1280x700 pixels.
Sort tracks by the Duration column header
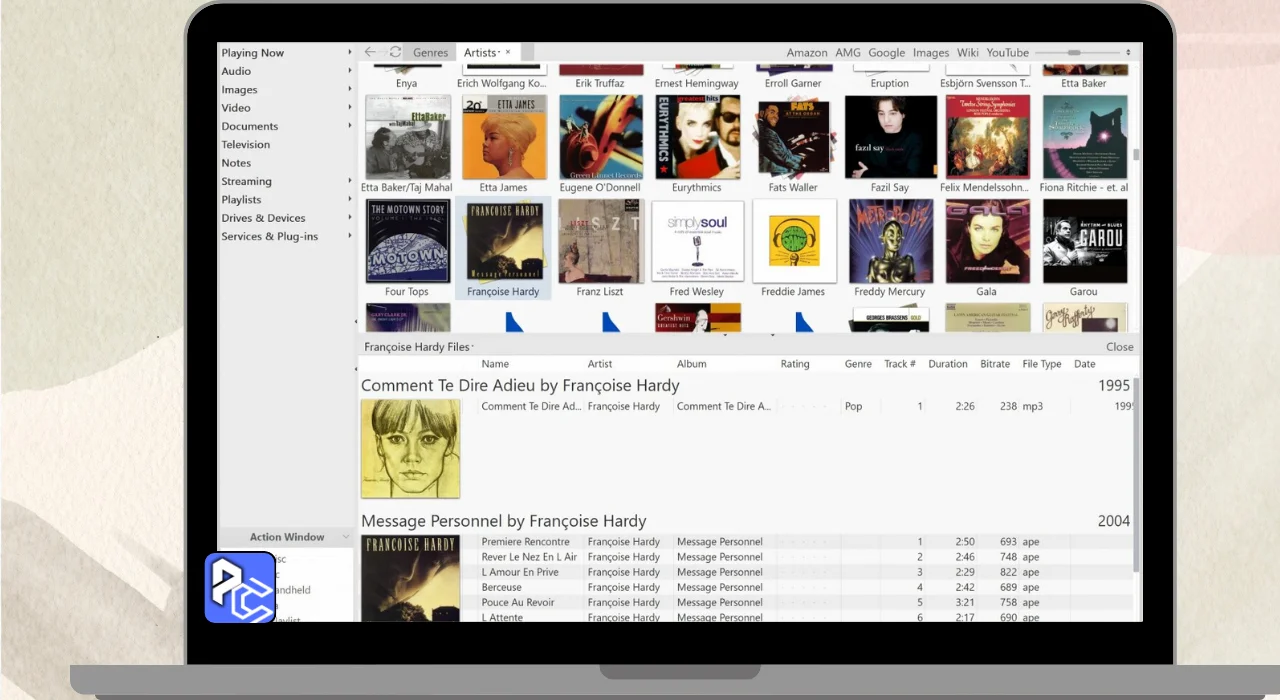947,364
